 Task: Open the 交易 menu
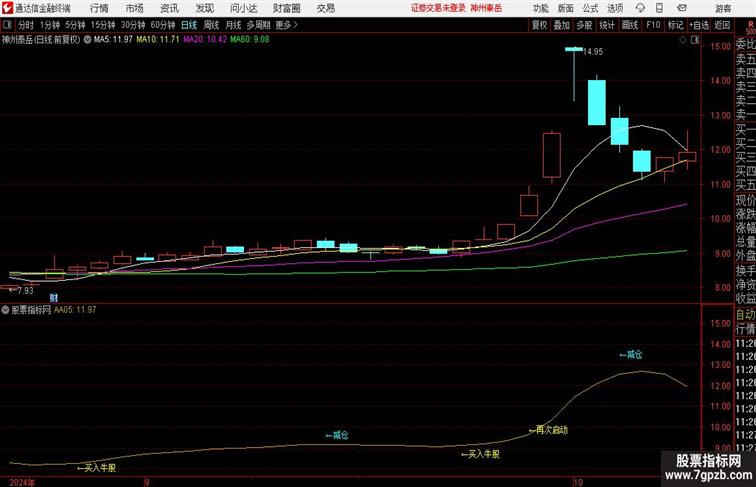tap(325, 8)
